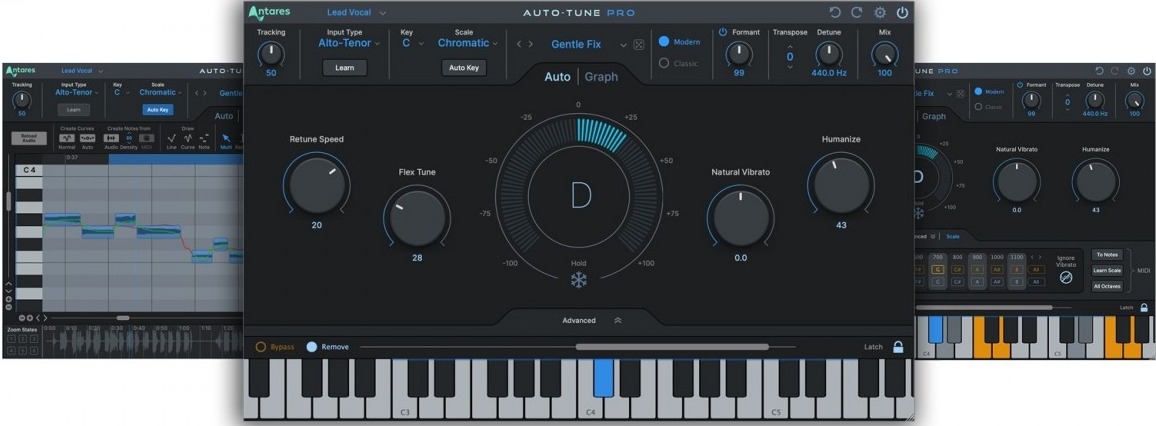The image size is (1156, 426).
Task: Click Create Curves Auto icon in graph window
Action: 88,138
